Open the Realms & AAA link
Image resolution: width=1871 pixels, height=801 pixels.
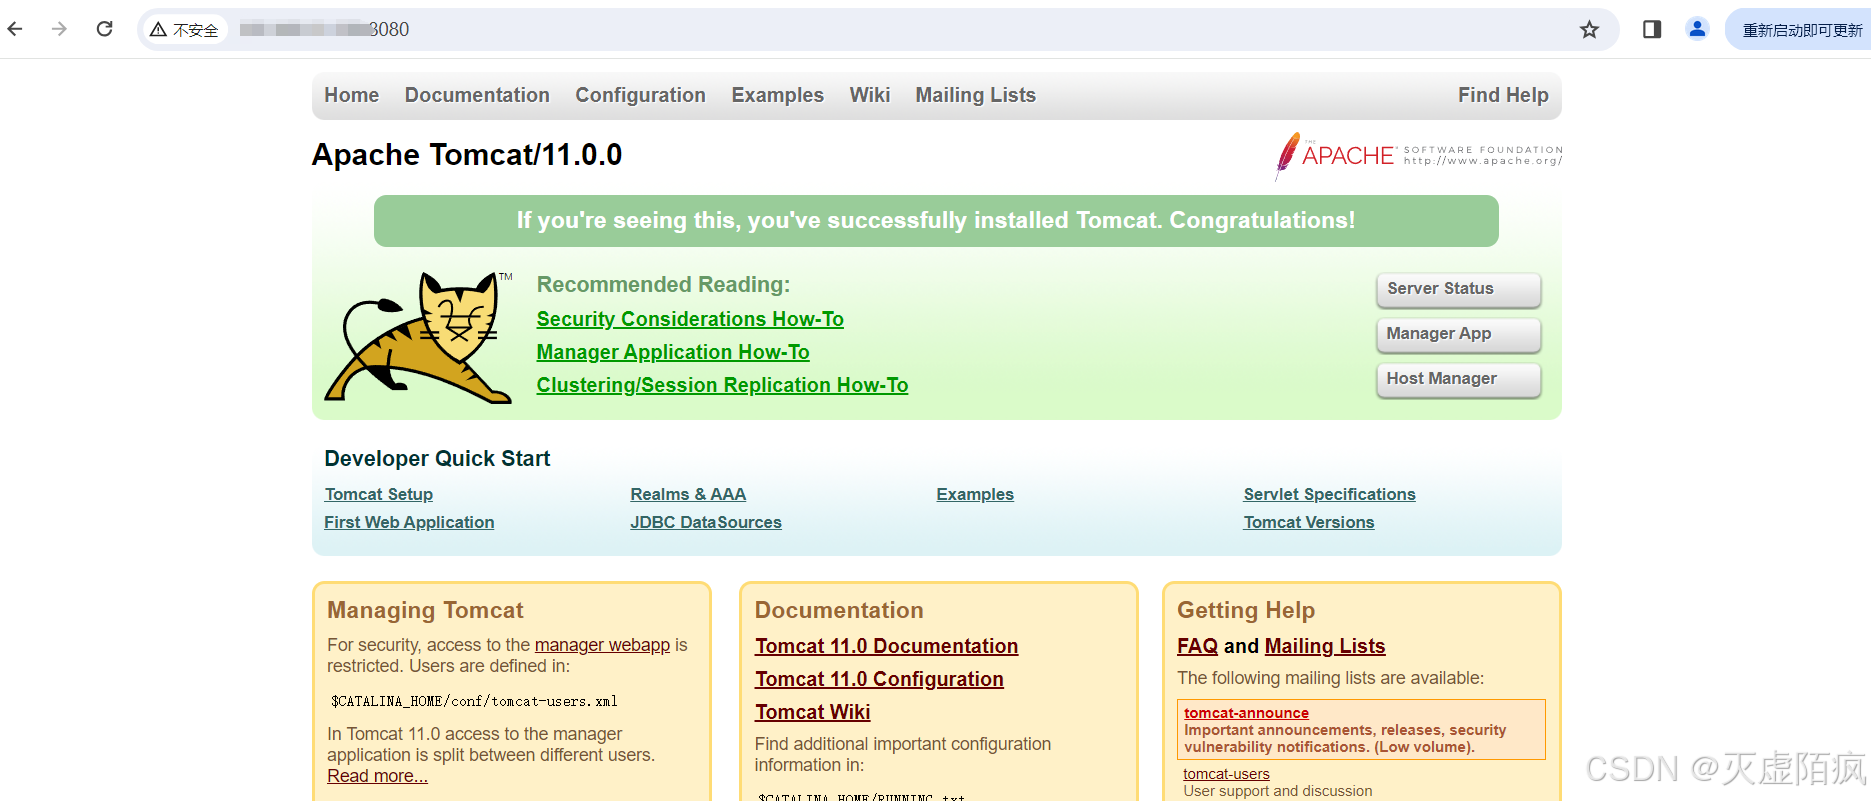[x=688, y=494]
